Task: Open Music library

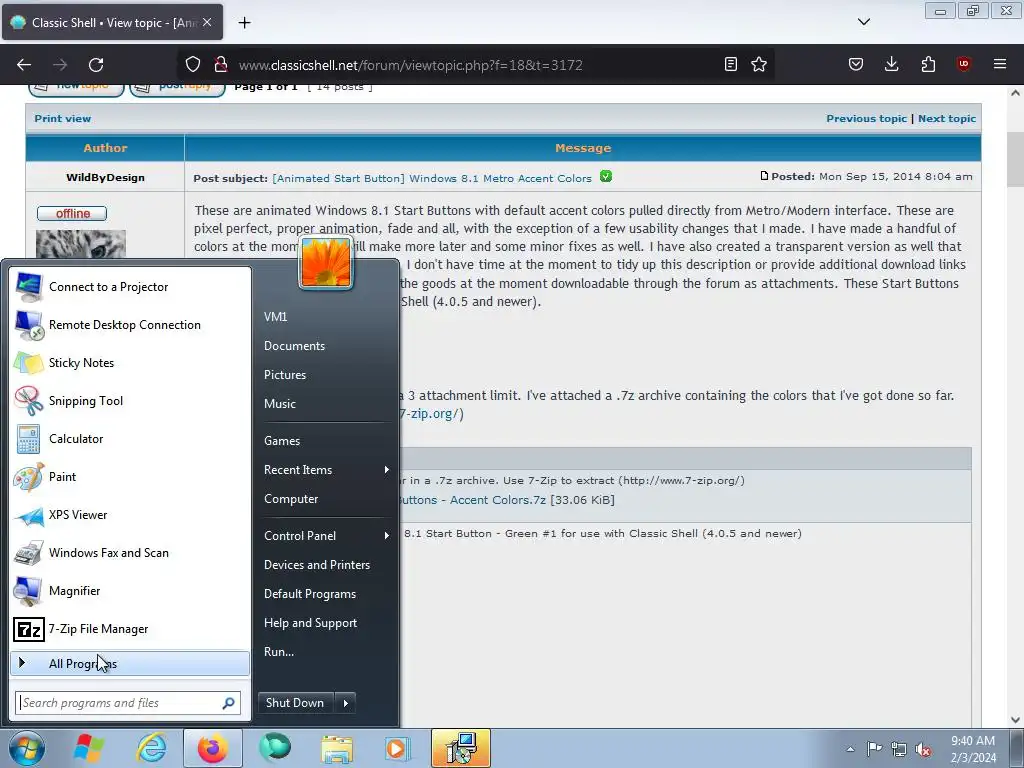Action: (x=326, y=404)
